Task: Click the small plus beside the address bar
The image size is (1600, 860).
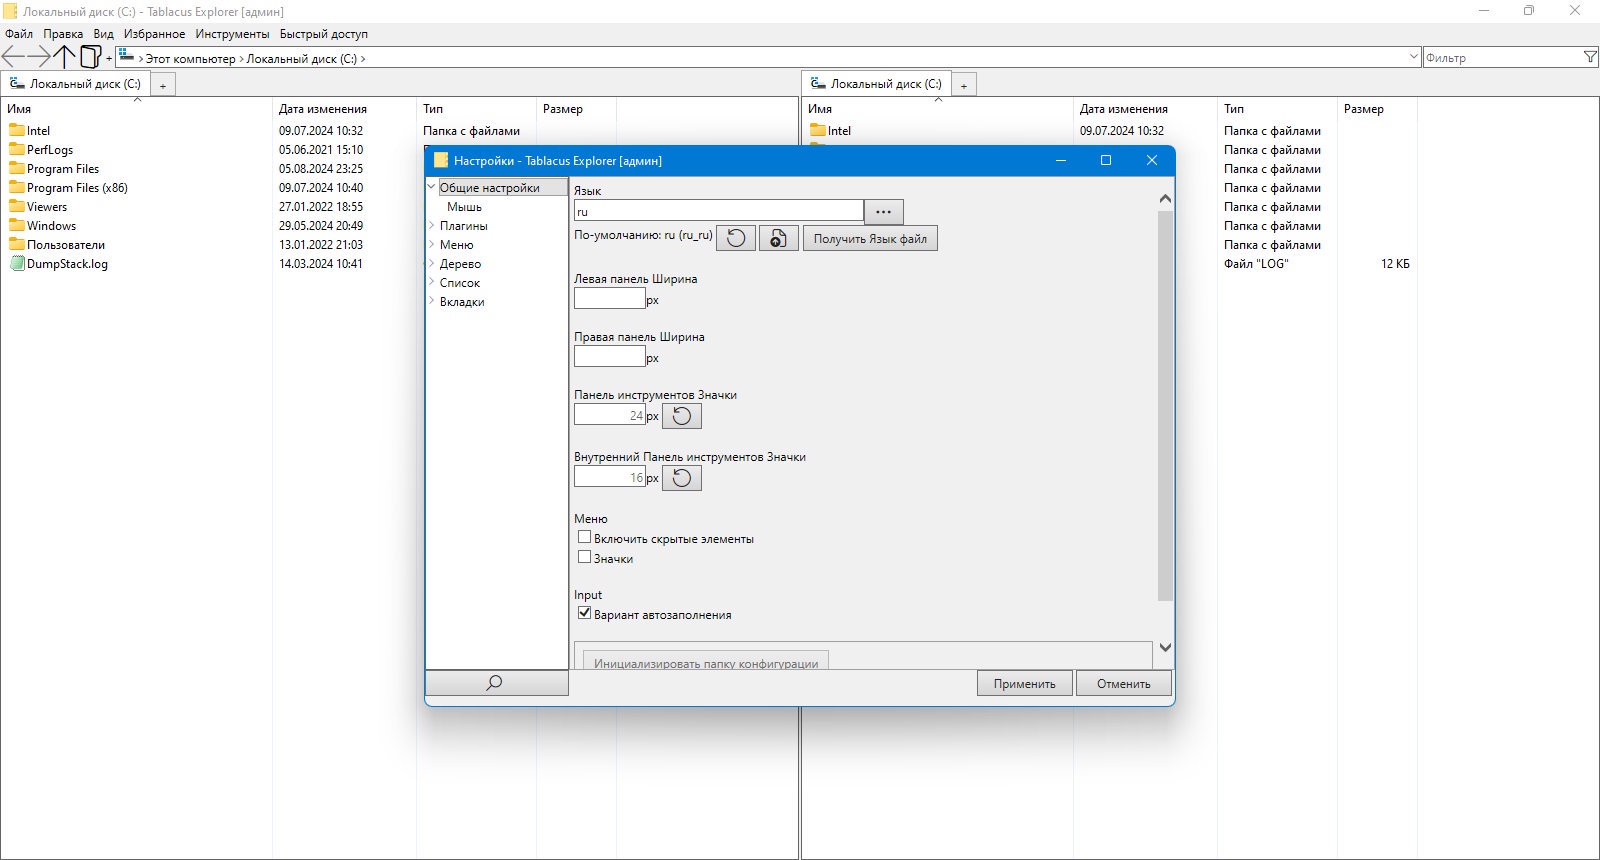Action: (109, 59)
